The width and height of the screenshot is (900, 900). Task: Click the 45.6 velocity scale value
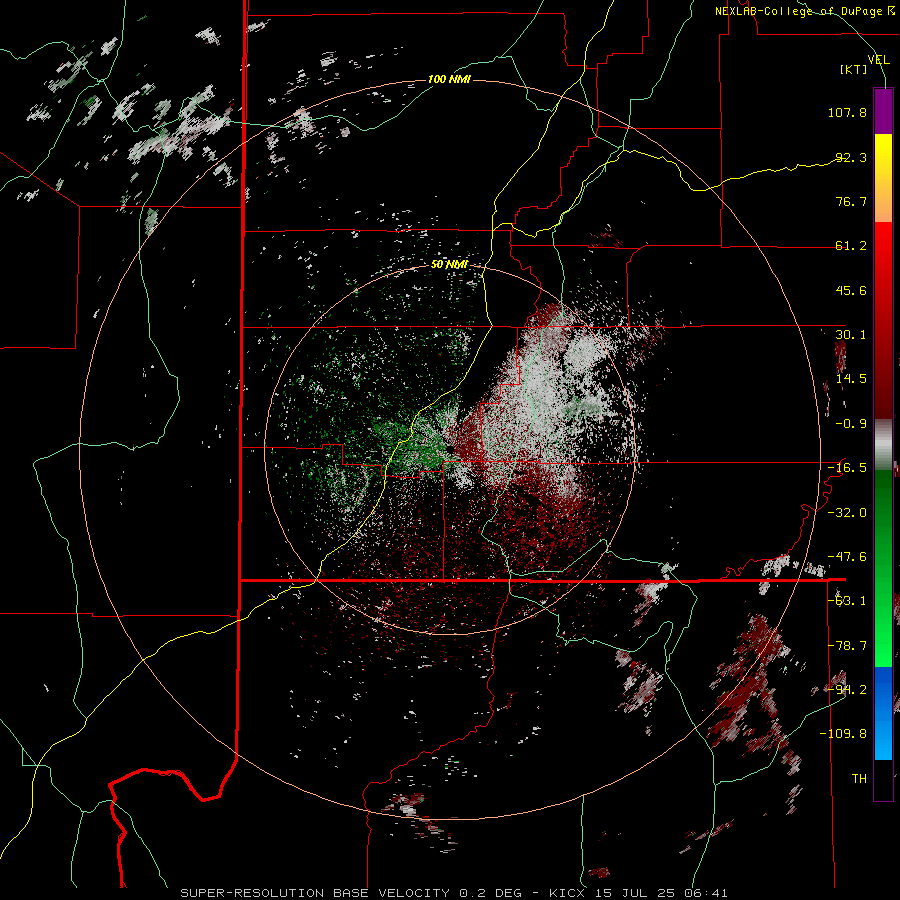[851, 290]
